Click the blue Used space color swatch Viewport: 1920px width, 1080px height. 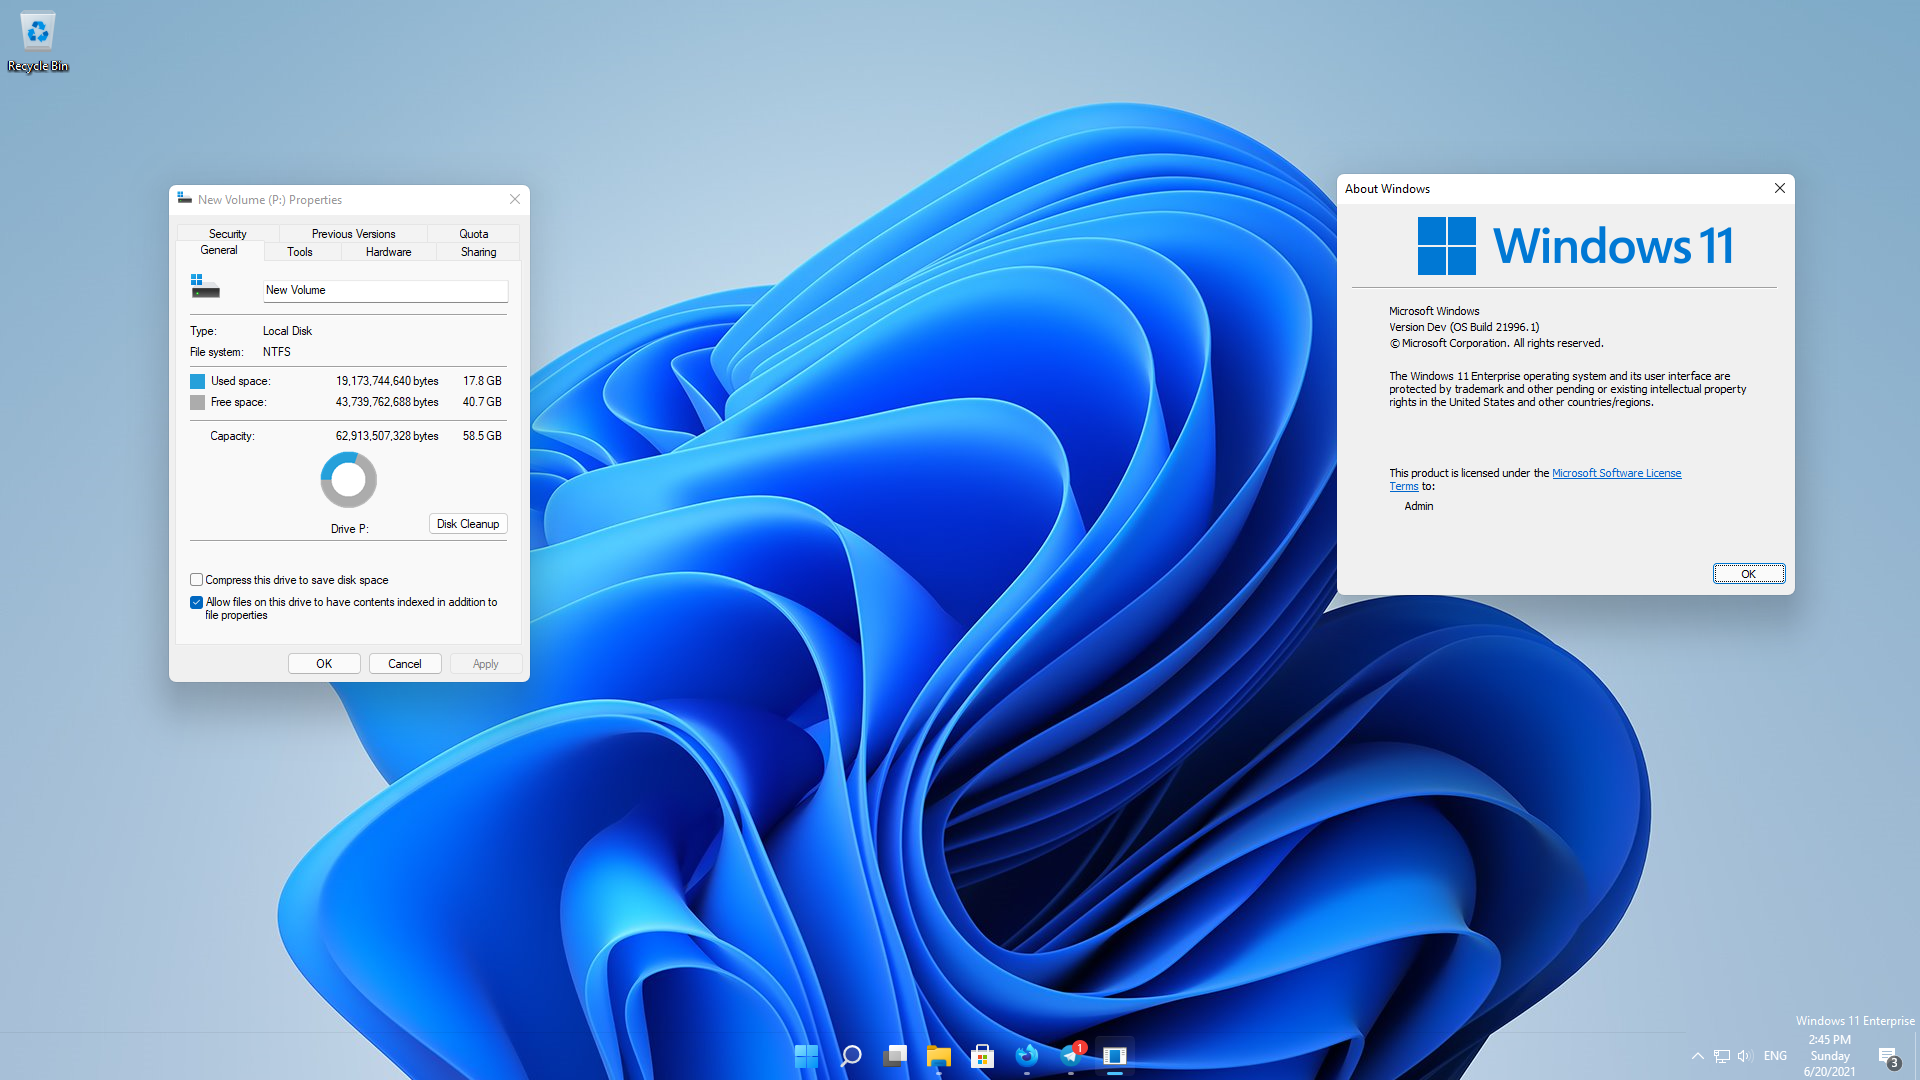pyautogui.click(x=197, y=381)
